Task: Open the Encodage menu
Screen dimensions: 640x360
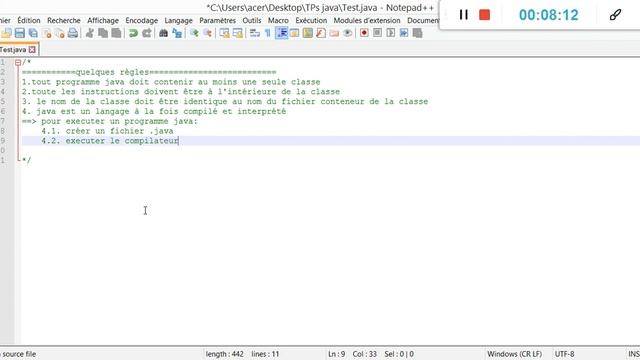Action: click(142, 20)
